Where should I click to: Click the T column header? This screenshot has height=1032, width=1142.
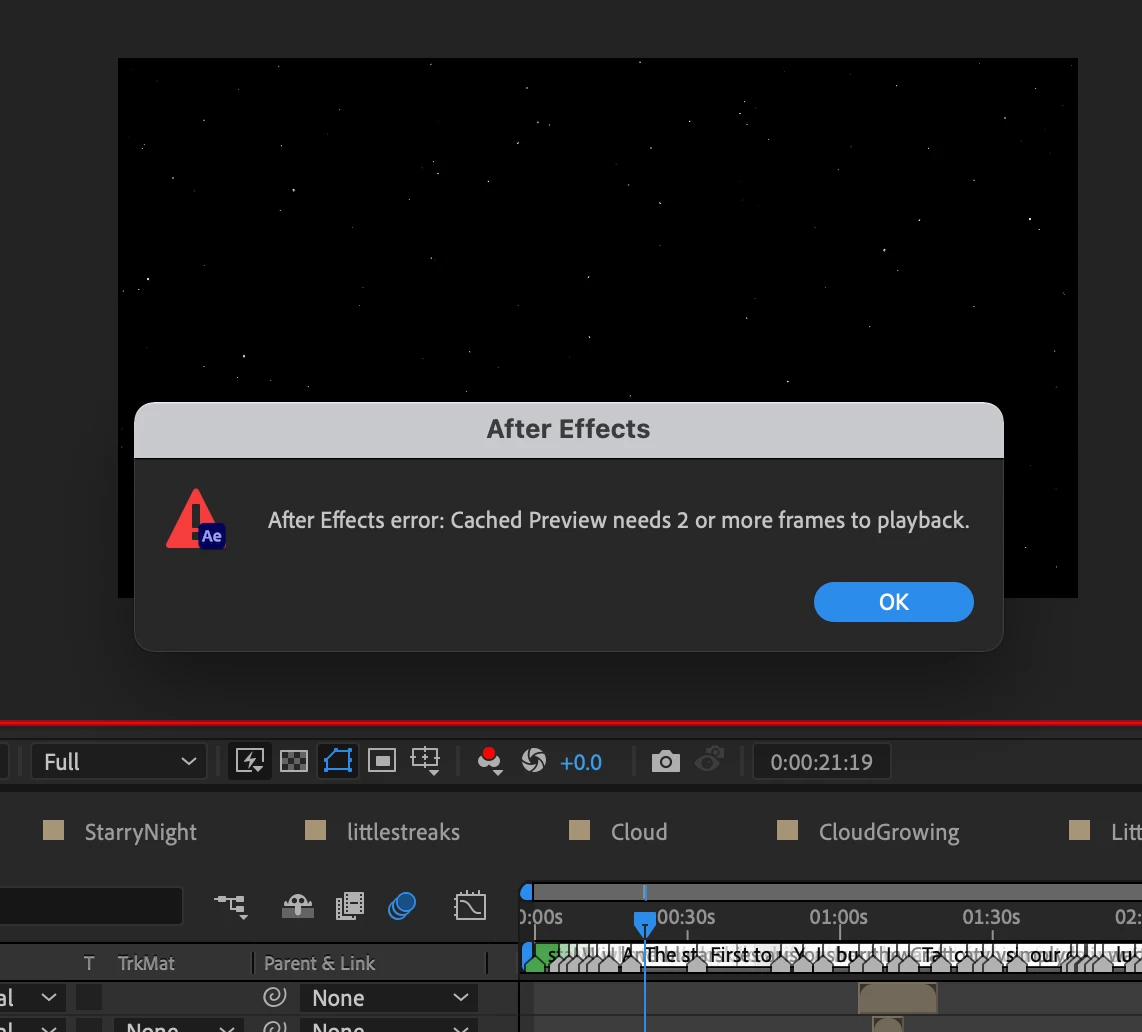(89, 964)
